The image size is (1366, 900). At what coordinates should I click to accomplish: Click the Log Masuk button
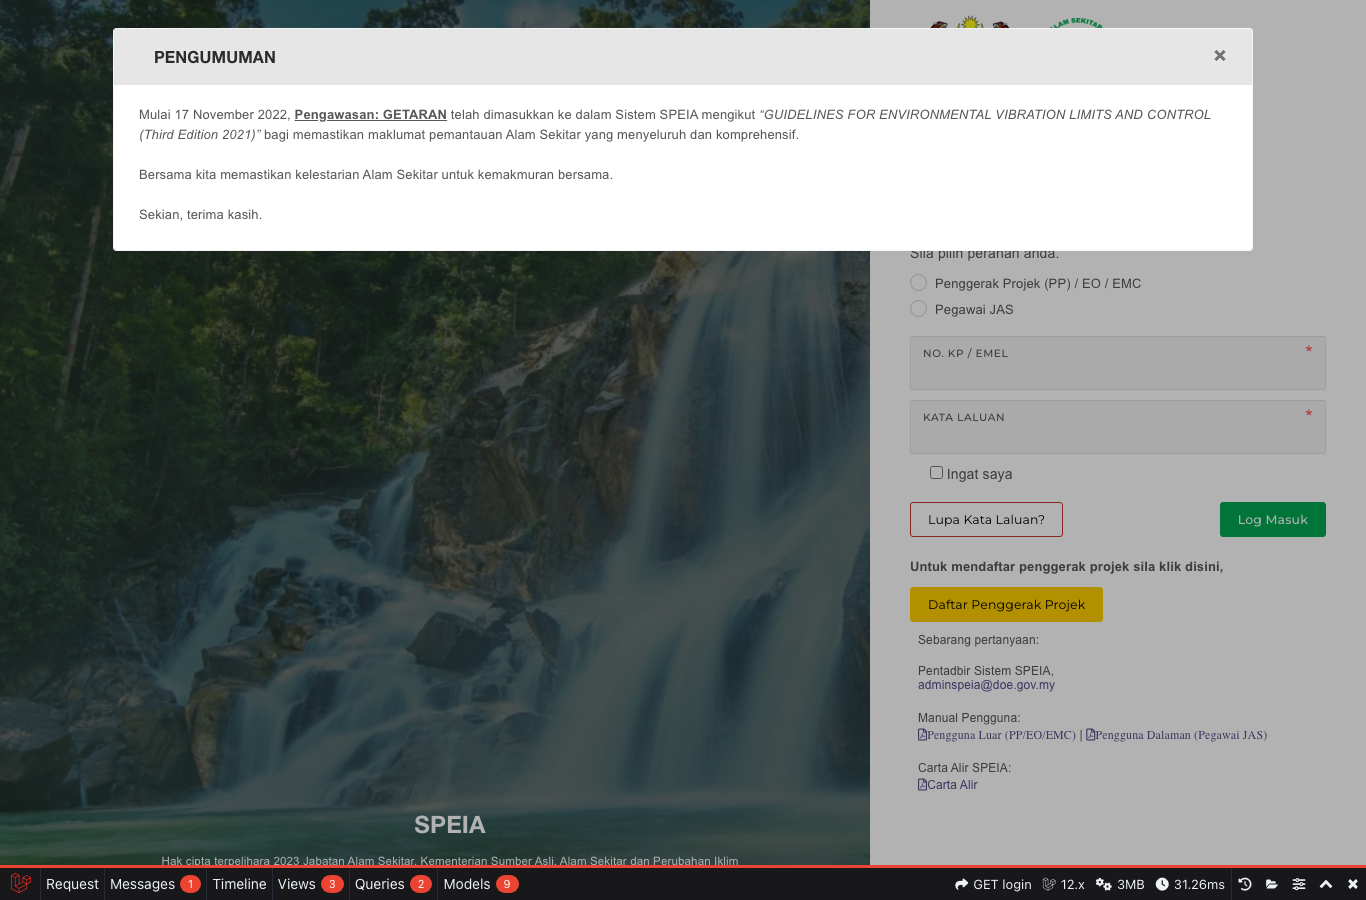(1272, 519)
